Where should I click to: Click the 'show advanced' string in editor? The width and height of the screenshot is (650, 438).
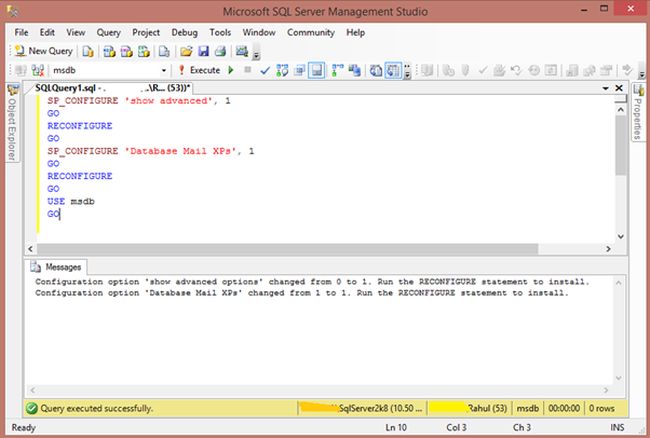click(x=168, y=101)
